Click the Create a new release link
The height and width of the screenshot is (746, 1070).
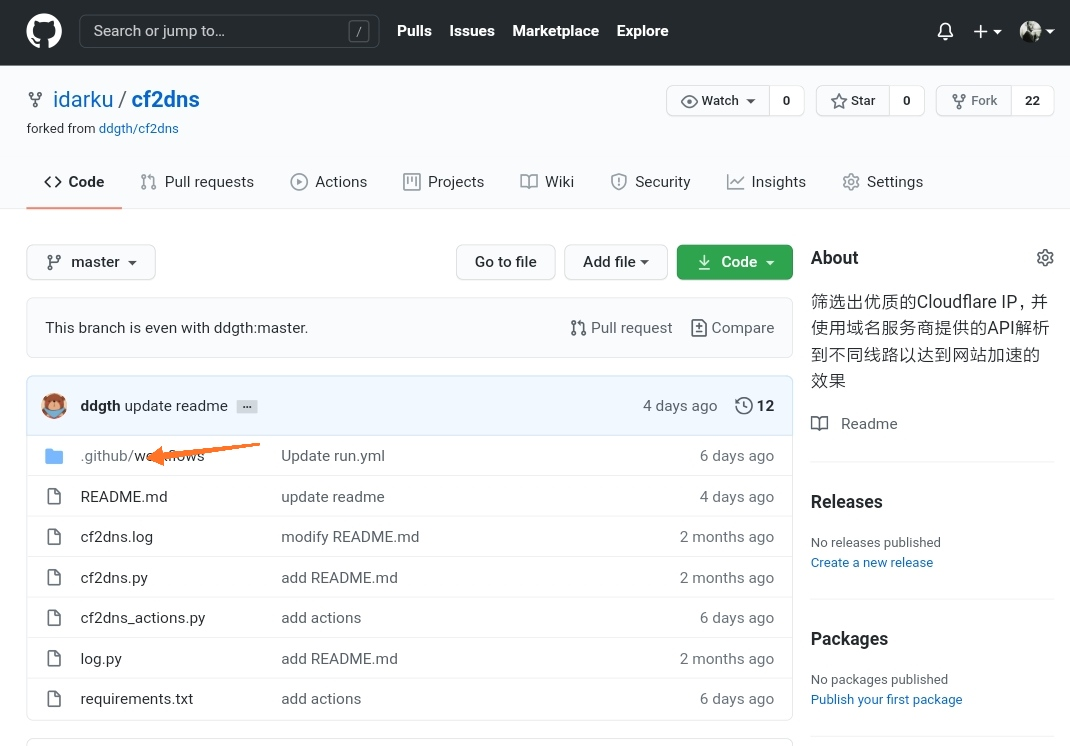coord(871,563)
